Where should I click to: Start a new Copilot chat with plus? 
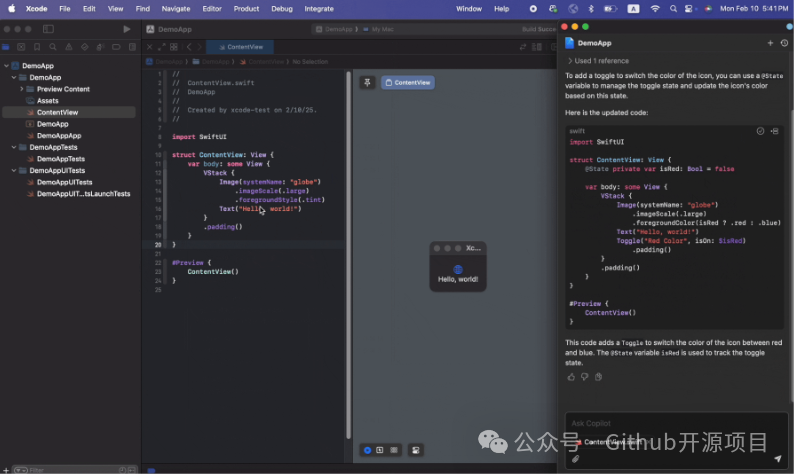(x=770, y=43)
